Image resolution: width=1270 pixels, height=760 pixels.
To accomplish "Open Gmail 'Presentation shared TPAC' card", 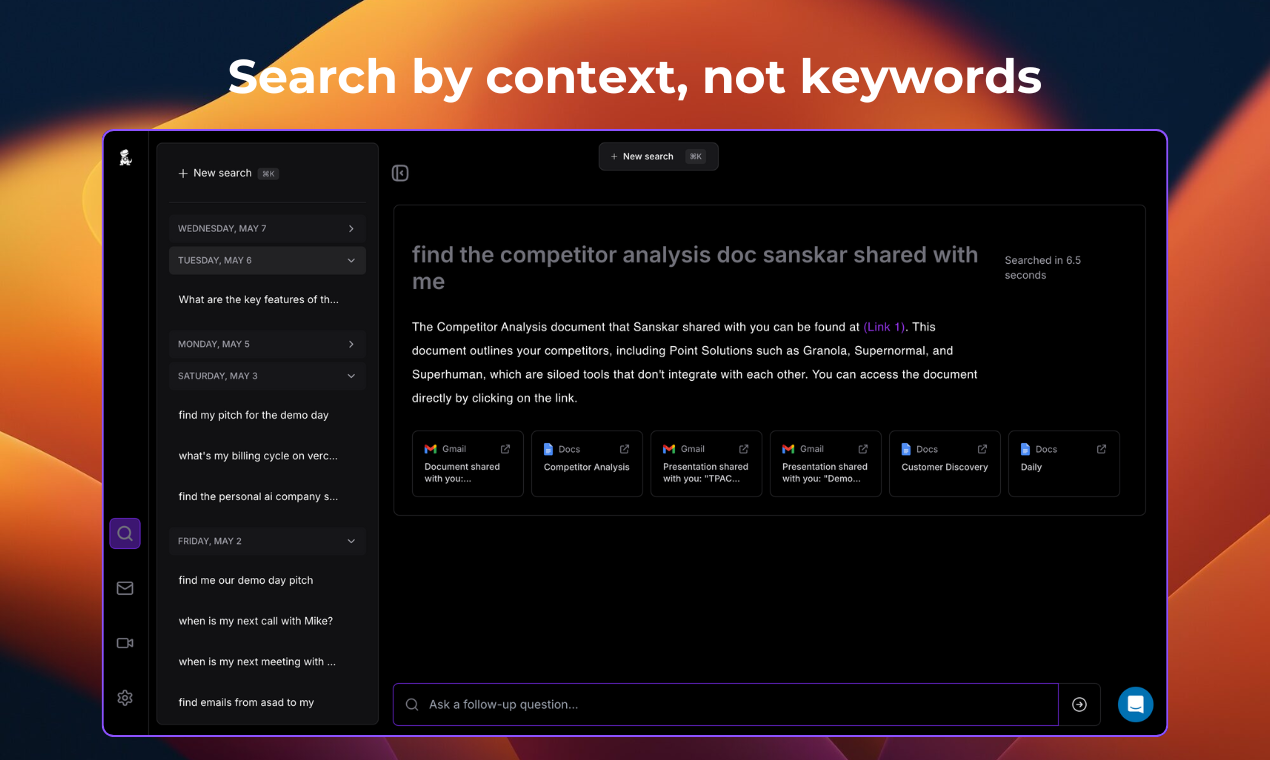I will pos(706,464).
